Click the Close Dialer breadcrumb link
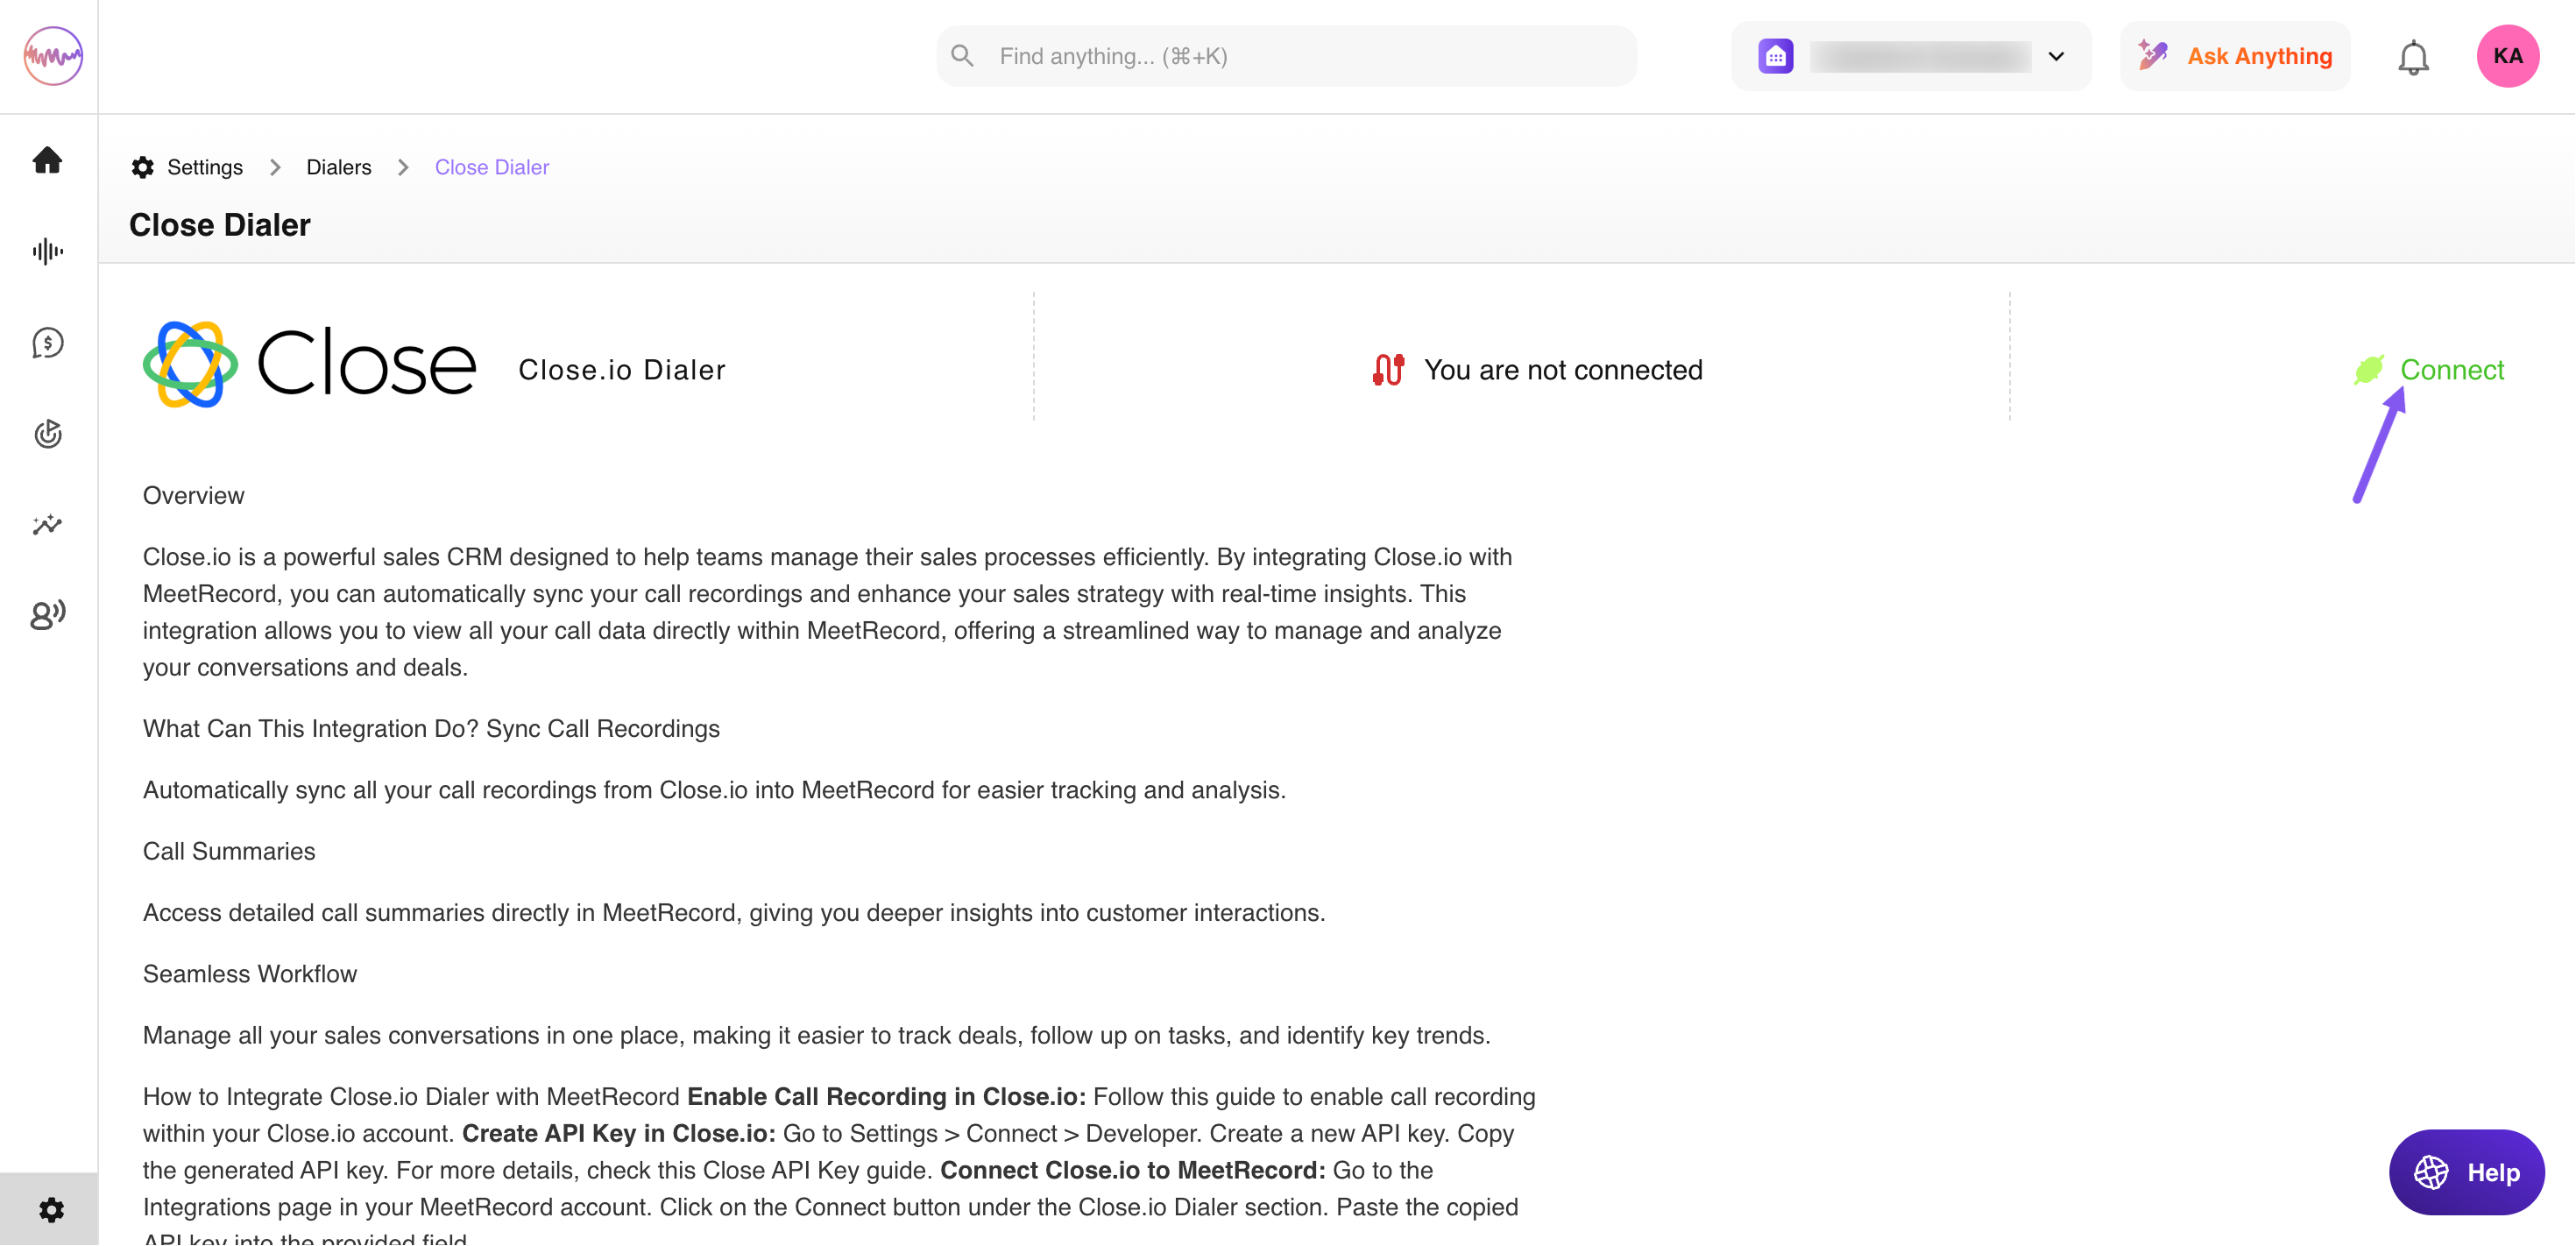Image resolution: width=2576 pixels, height=1246 pixels. coord(491,167)
